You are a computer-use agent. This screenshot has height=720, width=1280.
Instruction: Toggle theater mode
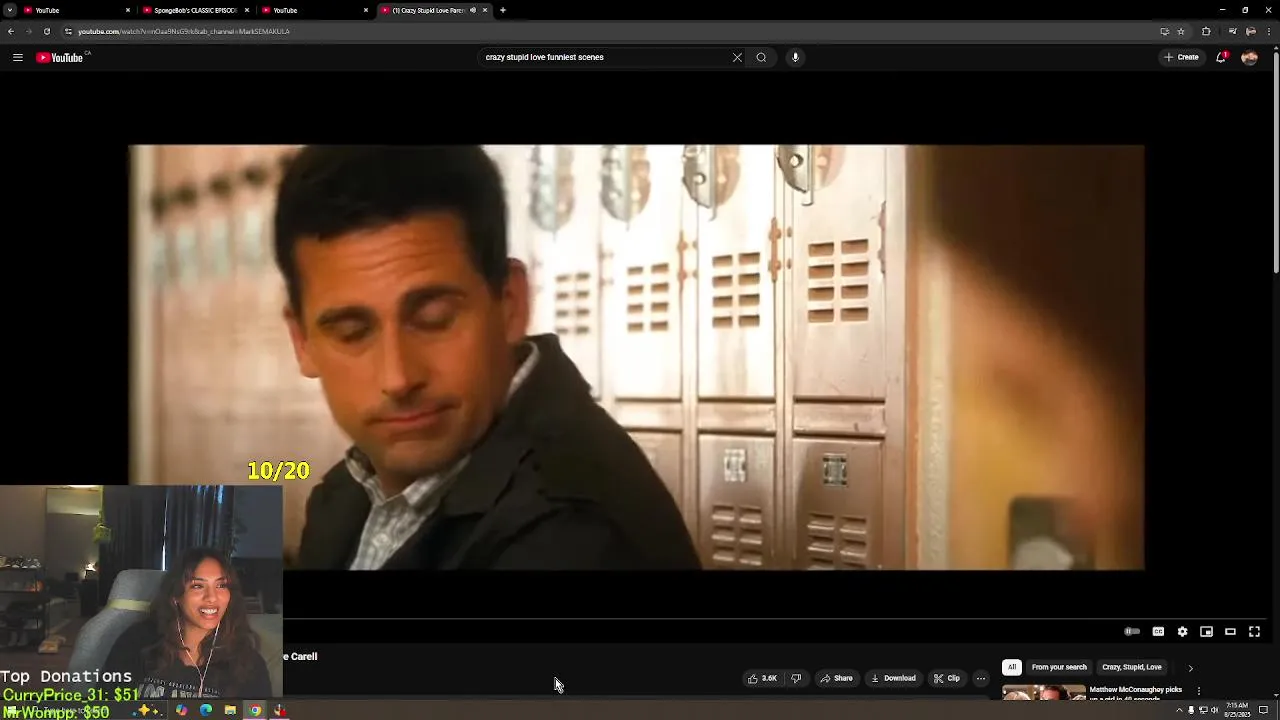tap(1230, 632)
